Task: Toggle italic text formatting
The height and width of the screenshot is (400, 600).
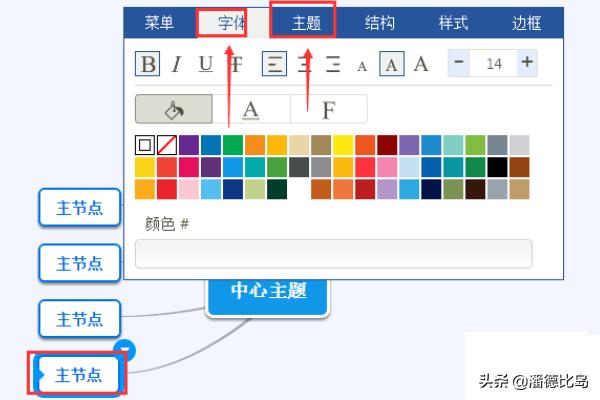Action: click(176, 64)
